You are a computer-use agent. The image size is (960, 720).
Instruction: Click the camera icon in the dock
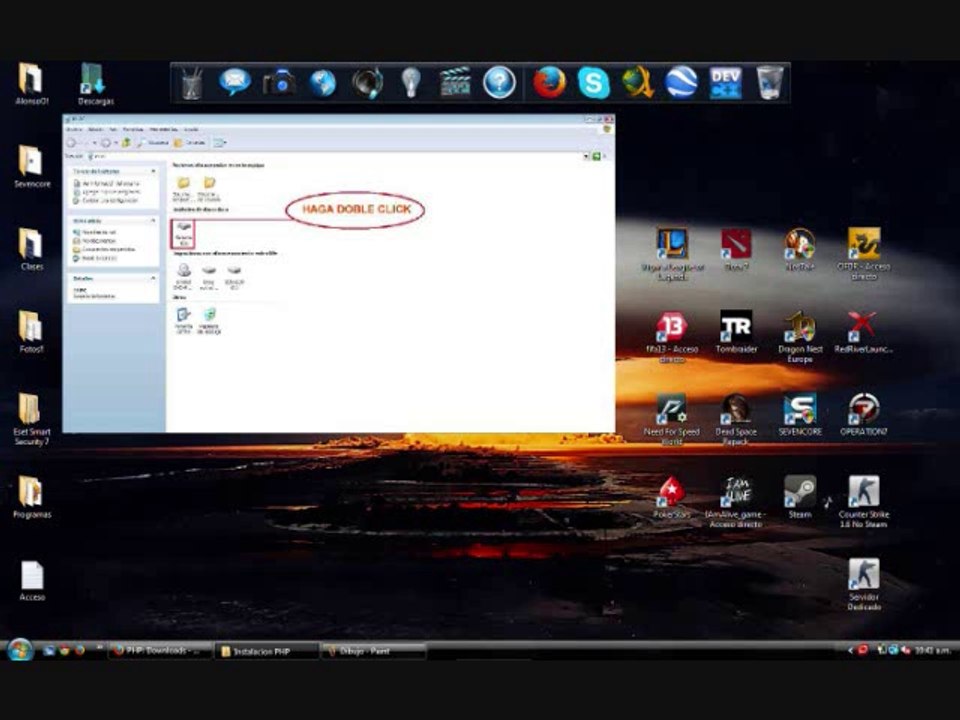click(279, 83)
